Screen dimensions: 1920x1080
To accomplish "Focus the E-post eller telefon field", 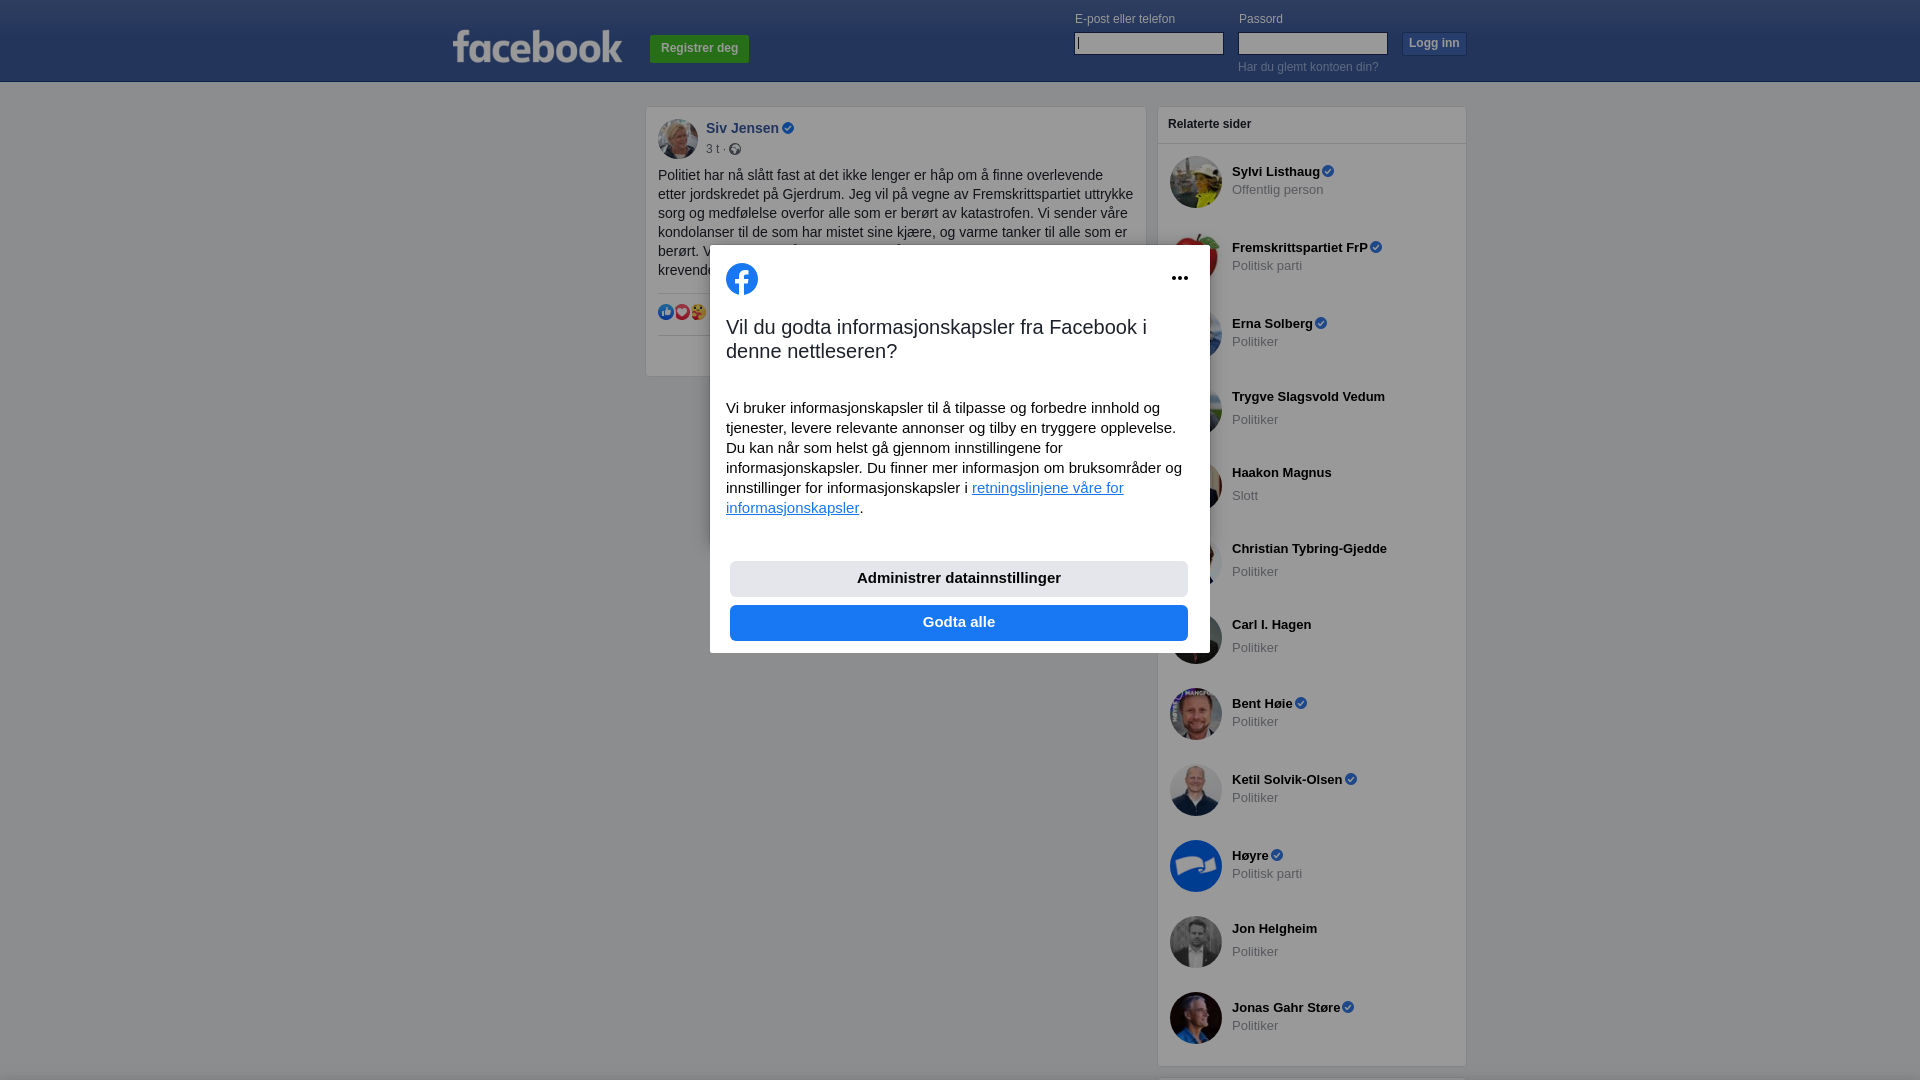I will (1149, 43).
